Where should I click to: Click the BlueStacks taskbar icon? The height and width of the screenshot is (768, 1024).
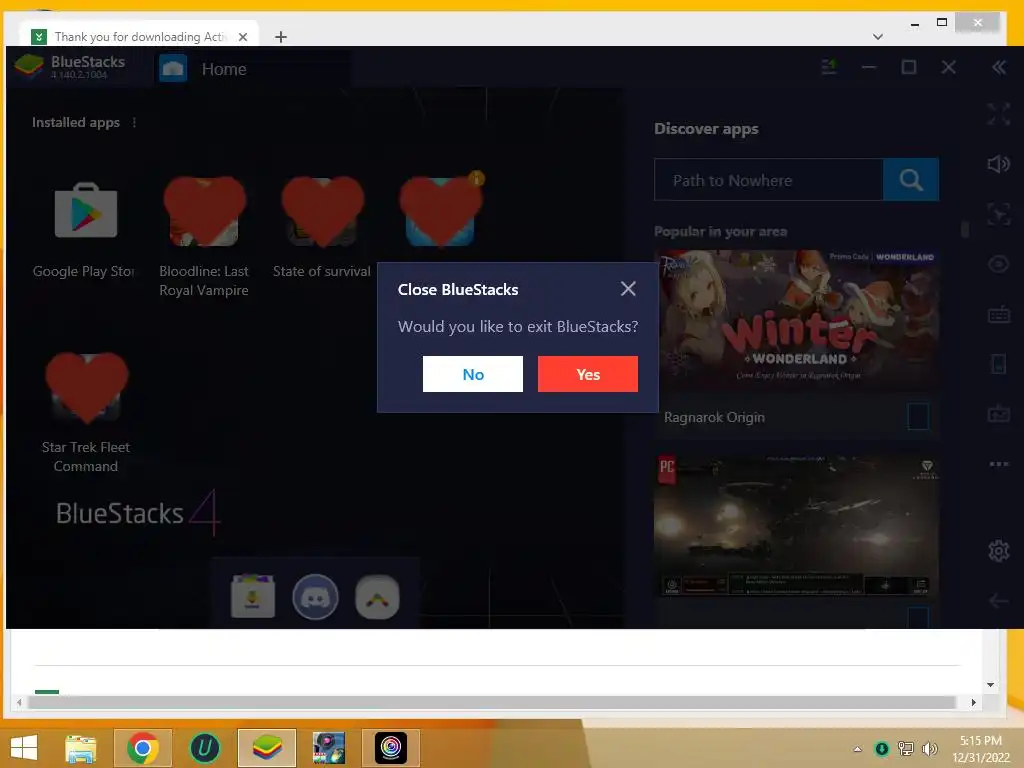click(267, 748)
